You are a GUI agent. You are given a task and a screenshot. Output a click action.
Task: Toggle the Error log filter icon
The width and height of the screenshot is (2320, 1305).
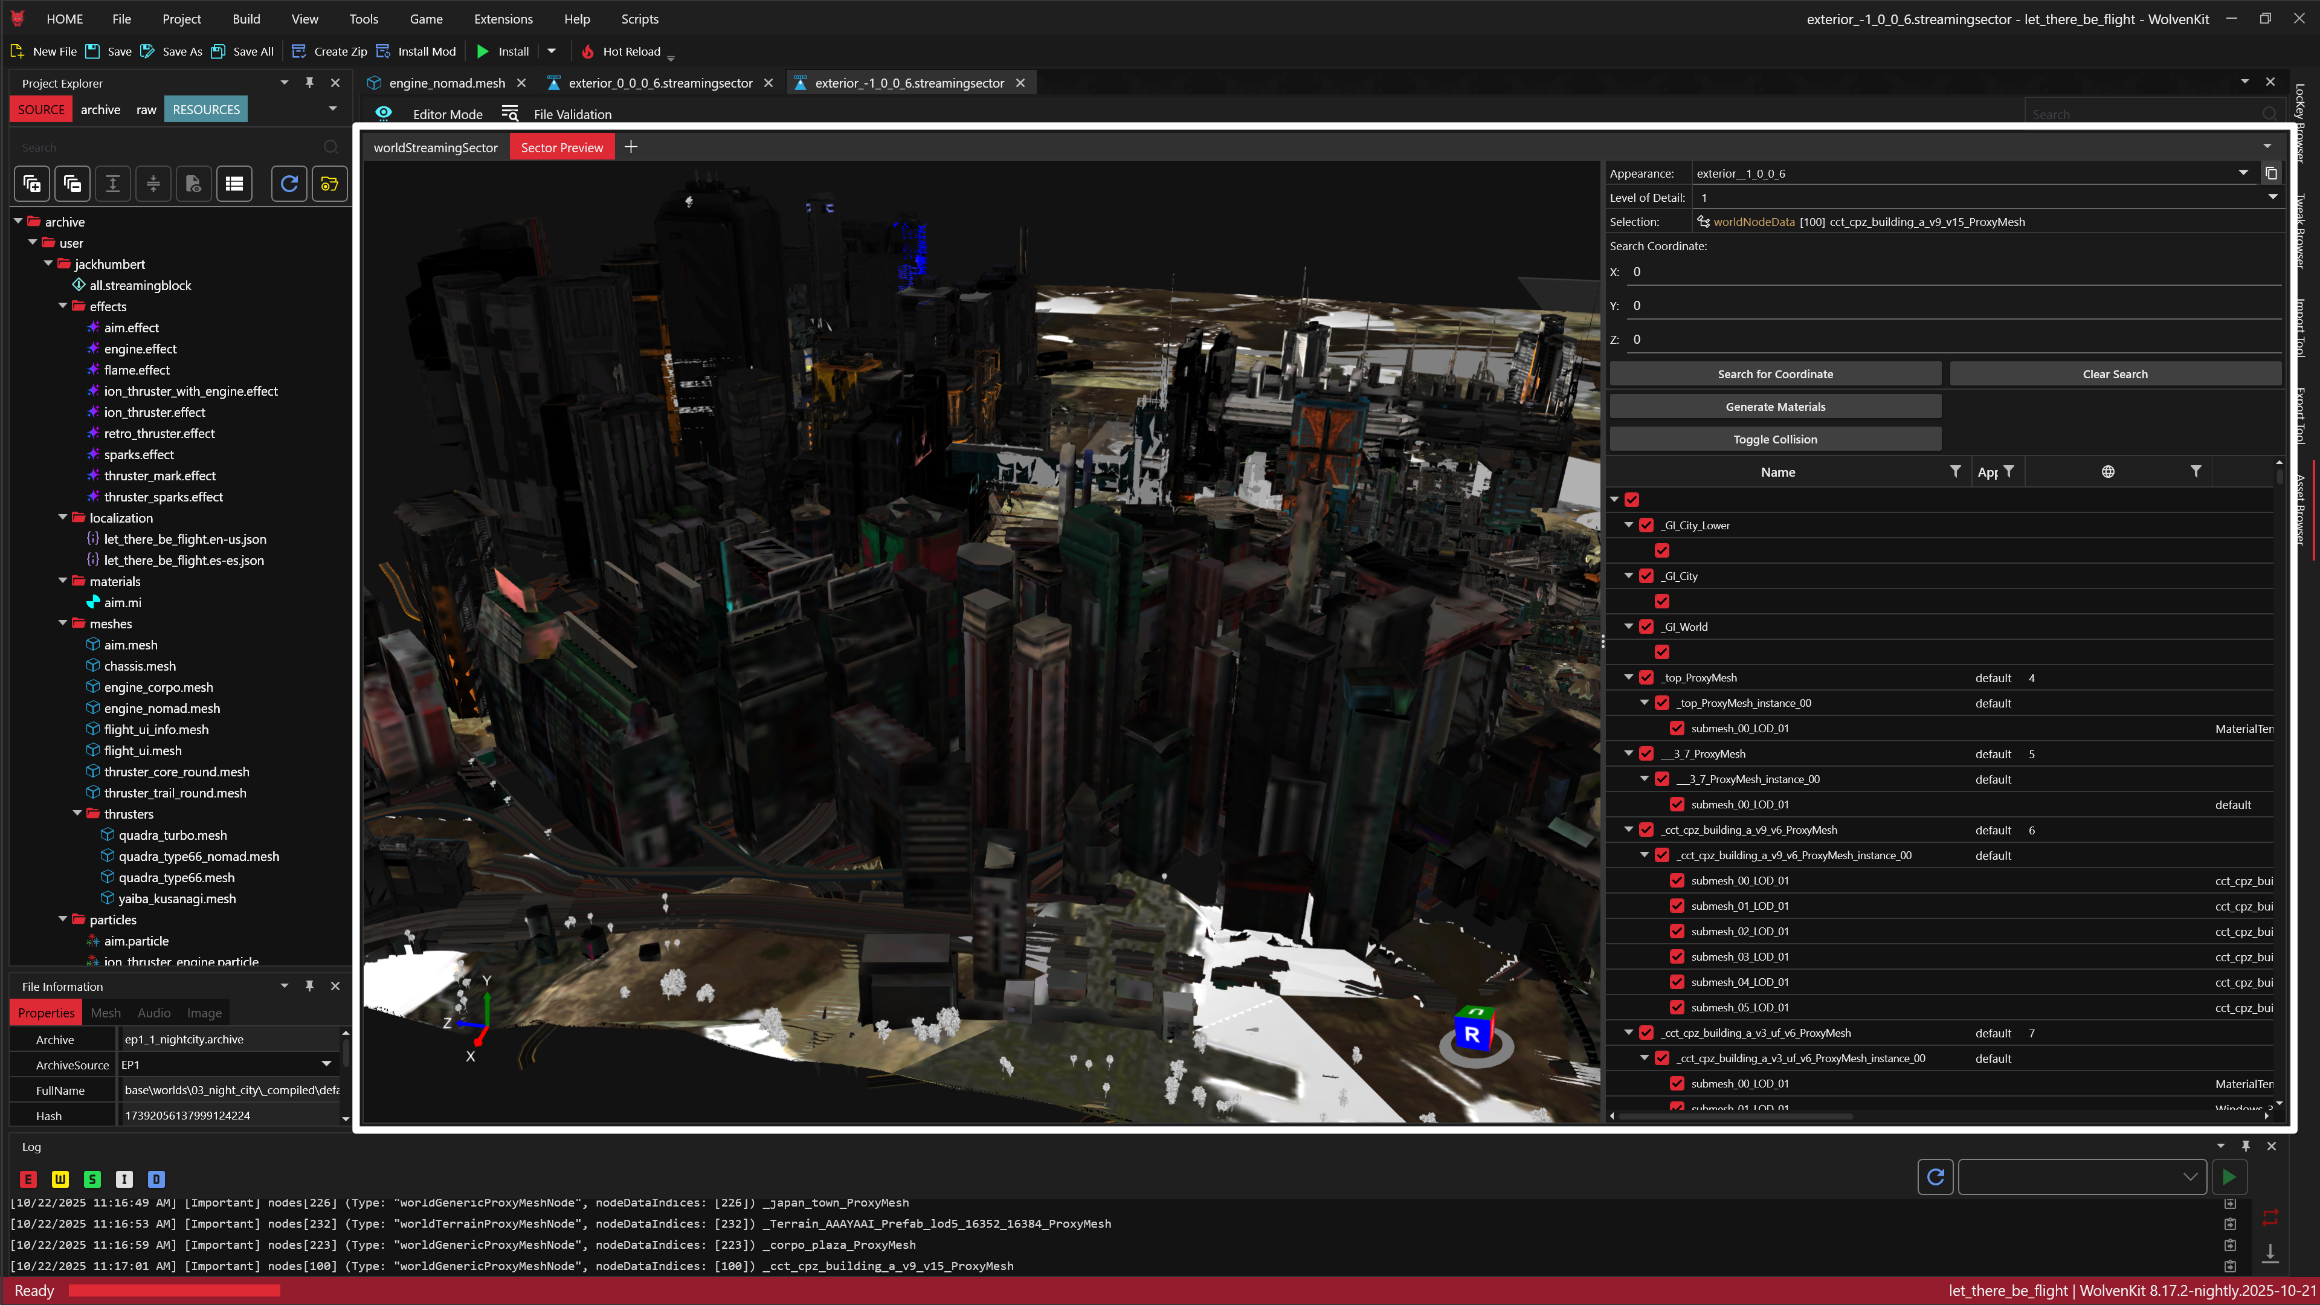coord(28,1179)
